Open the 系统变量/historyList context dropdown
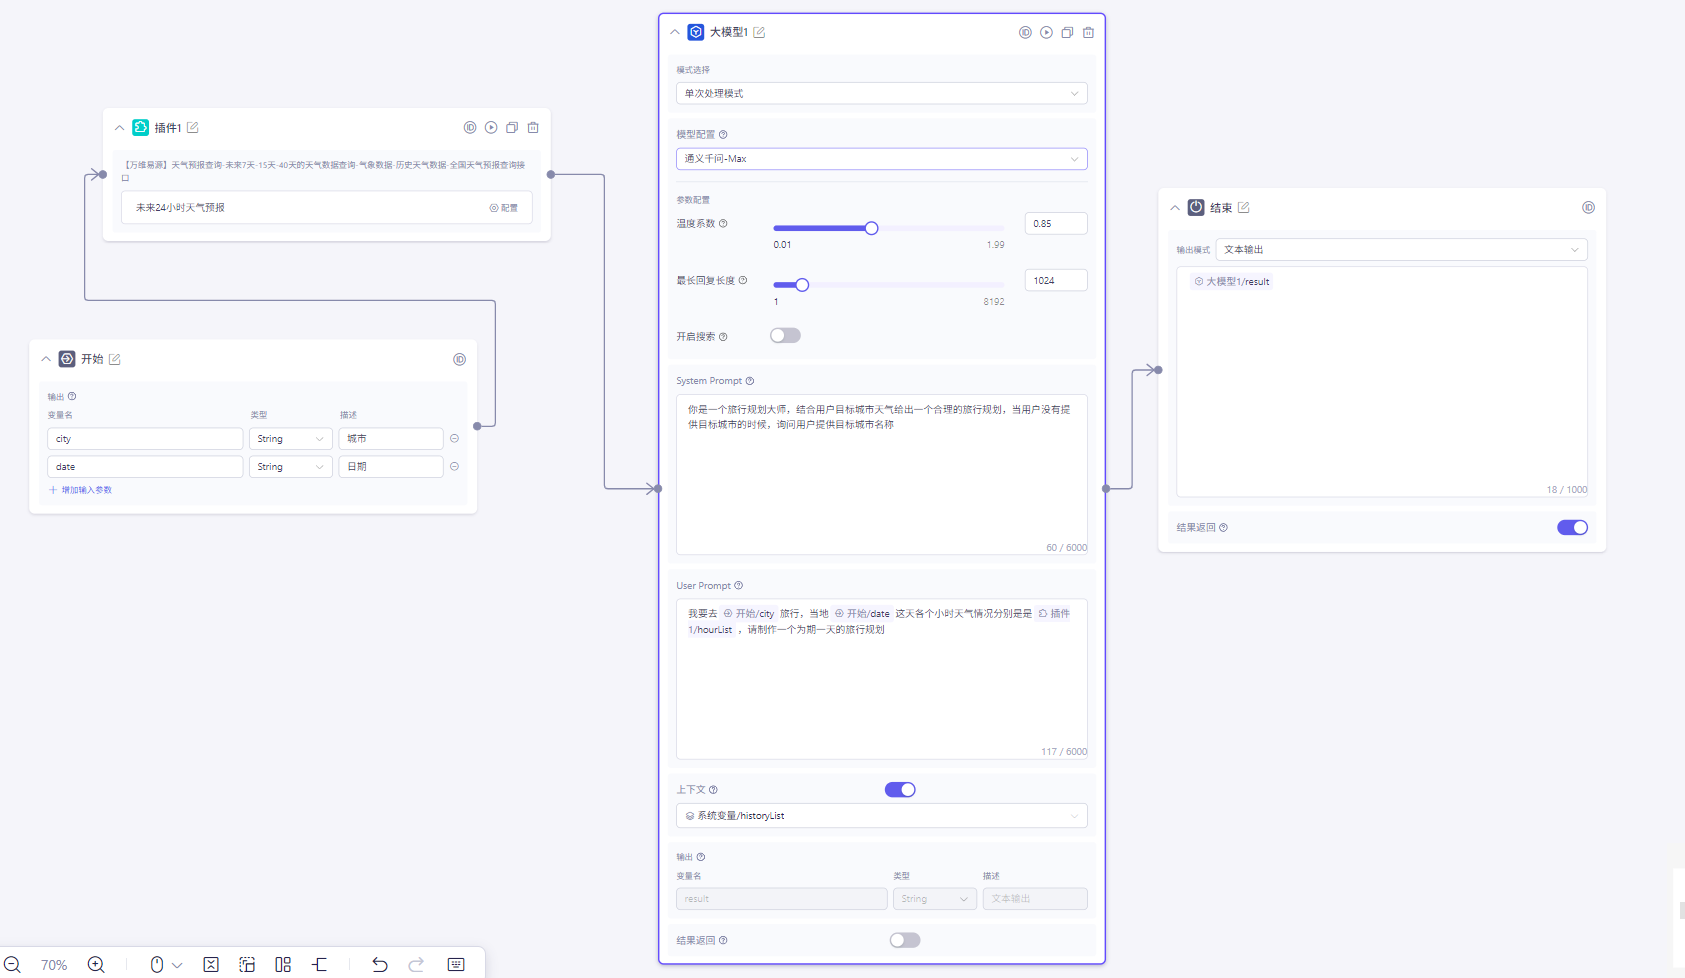1685x978 pixels. (x=882, y=816)
